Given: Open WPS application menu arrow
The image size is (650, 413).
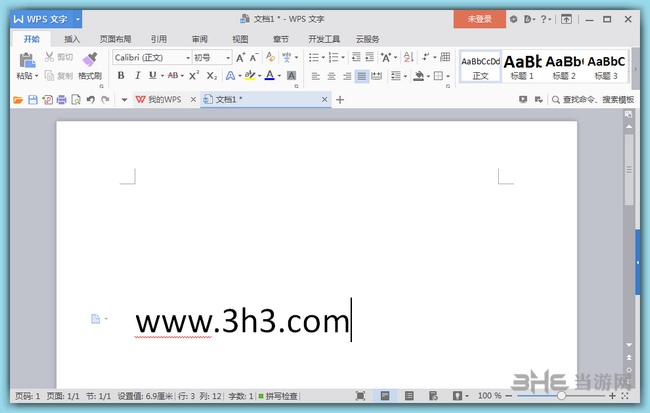Looking at the screenshot, I should click(78, 19).
